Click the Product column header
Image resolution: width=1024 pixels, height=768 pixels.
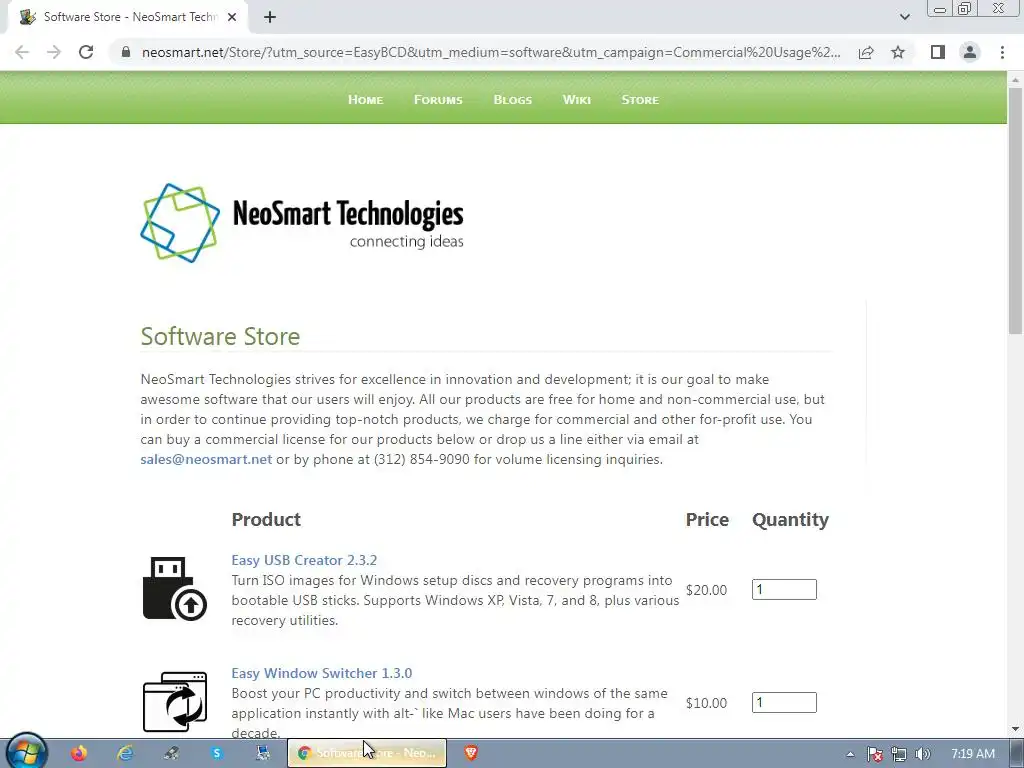click(266, 520)
